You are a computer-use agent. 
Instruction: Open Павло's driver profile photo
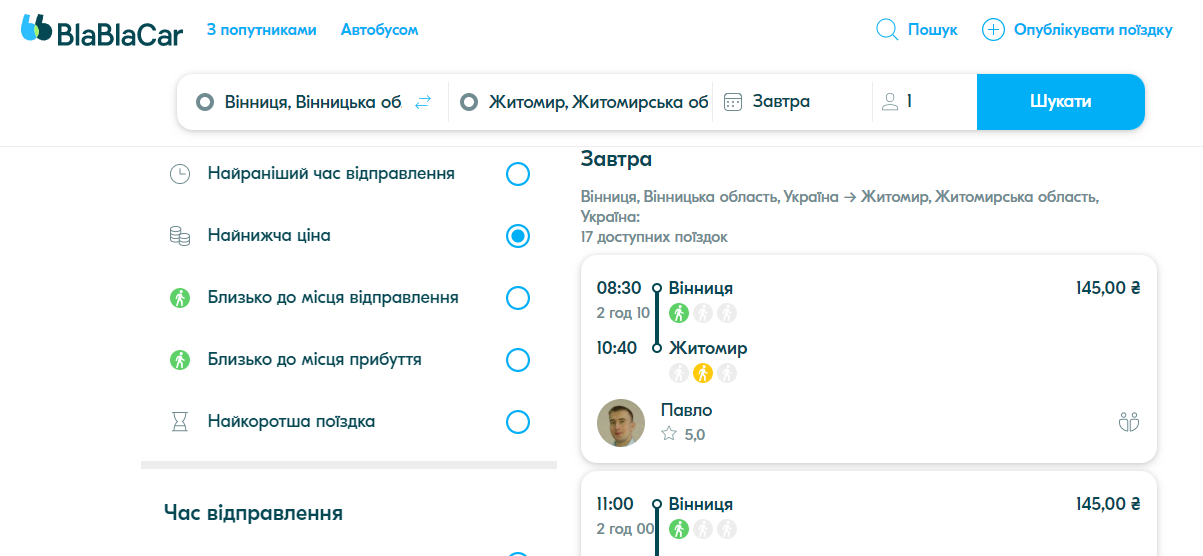[621, 423]
